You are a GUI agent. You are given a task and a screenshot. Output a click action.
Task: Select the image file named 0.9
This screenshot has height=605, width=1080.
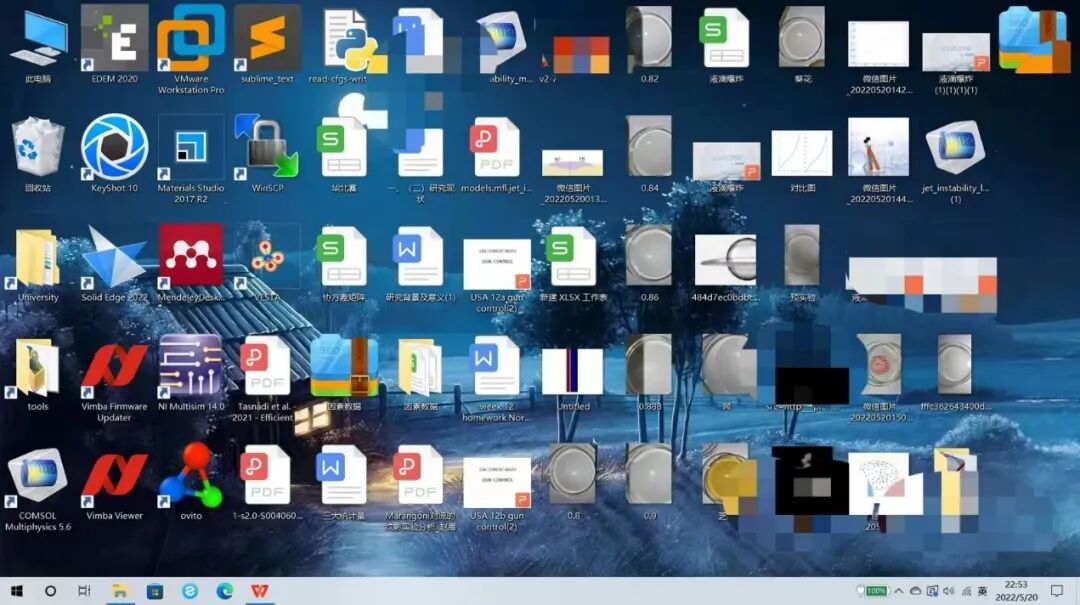pos(649,482)
